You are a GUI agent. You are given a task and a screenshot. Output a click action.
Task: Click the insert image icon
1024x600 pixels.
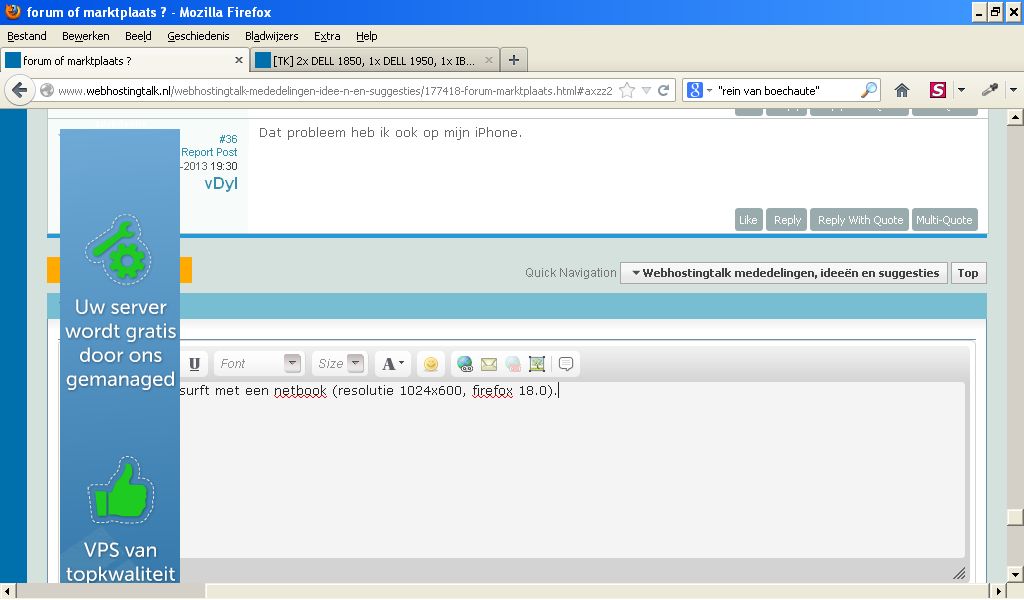537,364
